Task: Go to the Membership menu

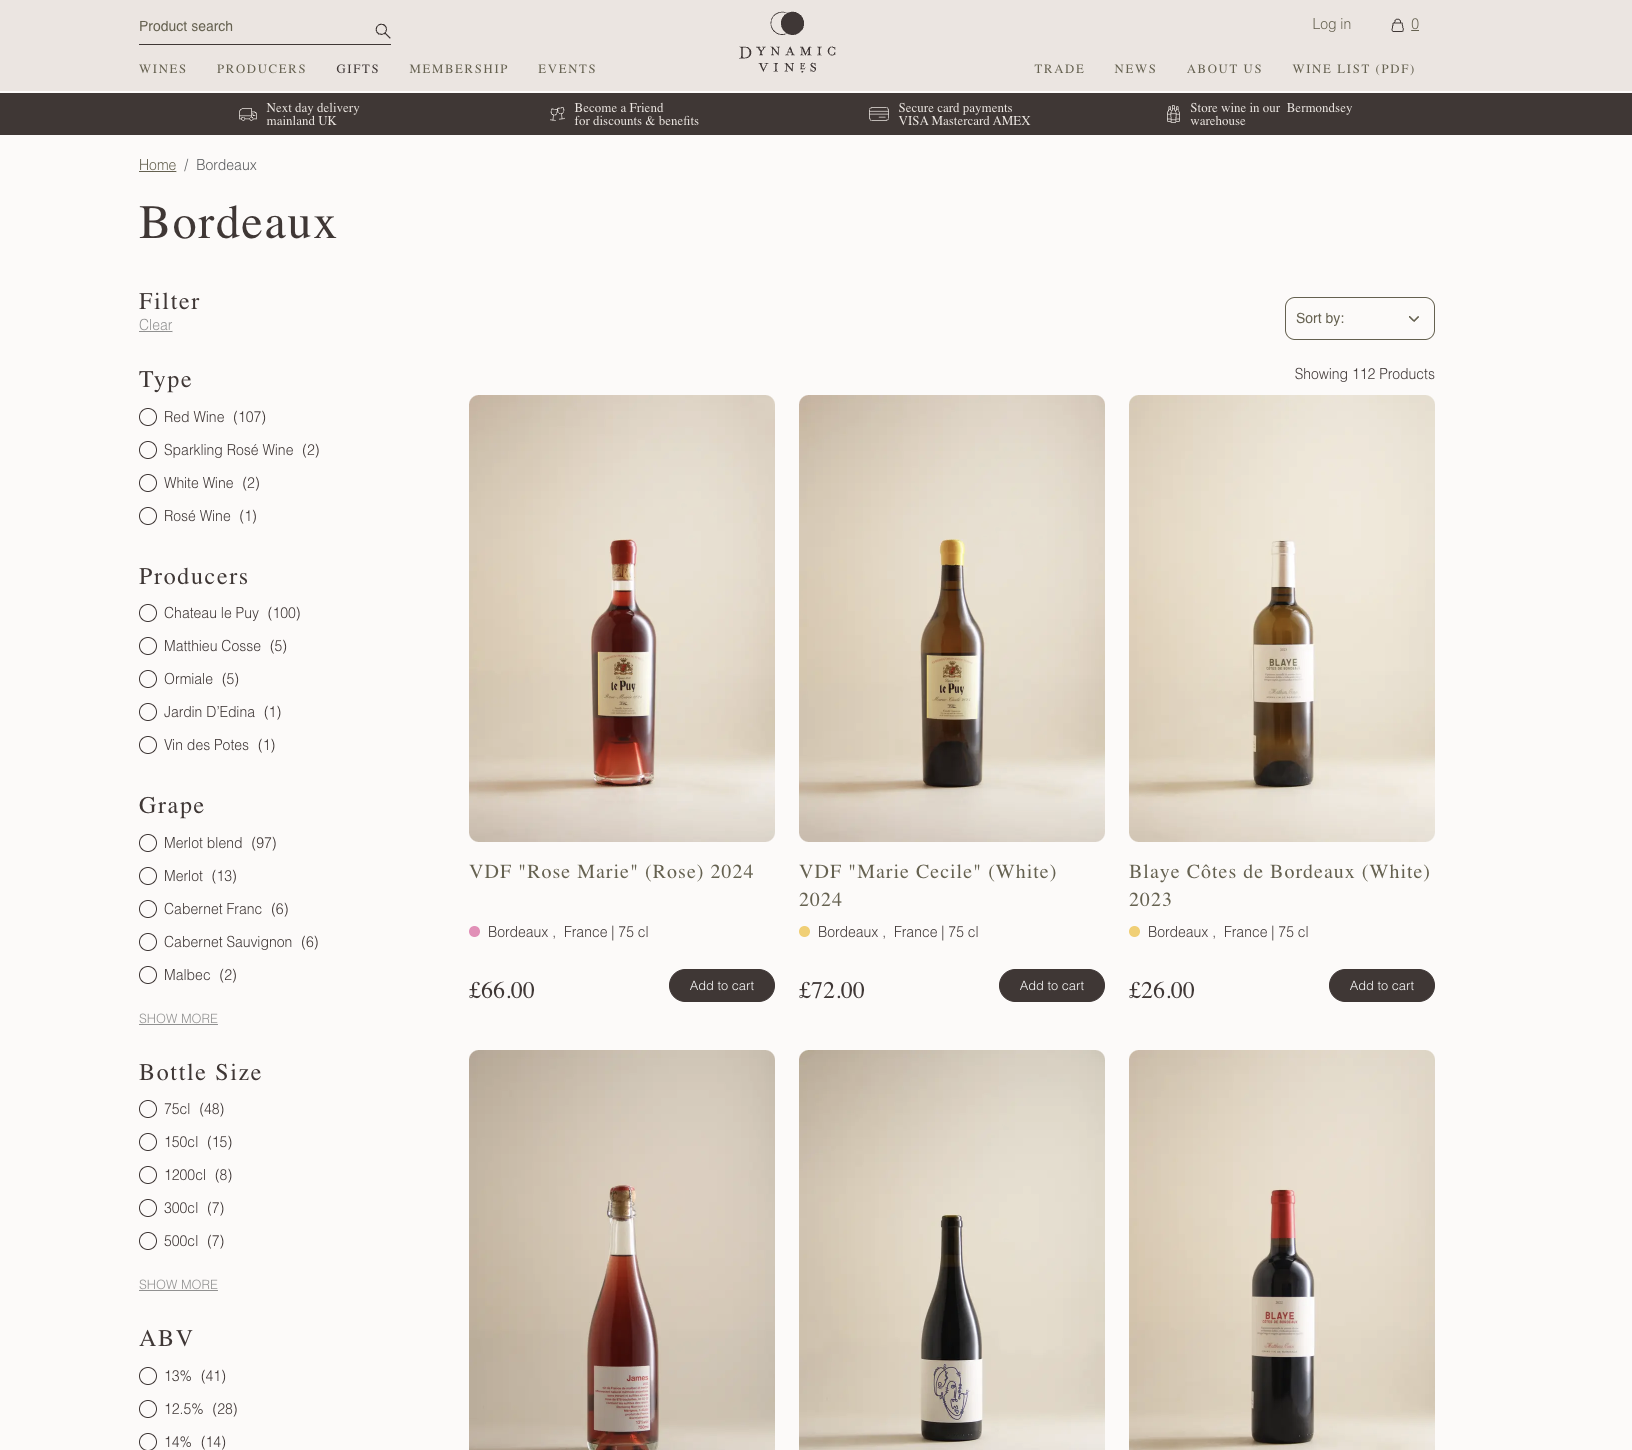Action: 458,69
